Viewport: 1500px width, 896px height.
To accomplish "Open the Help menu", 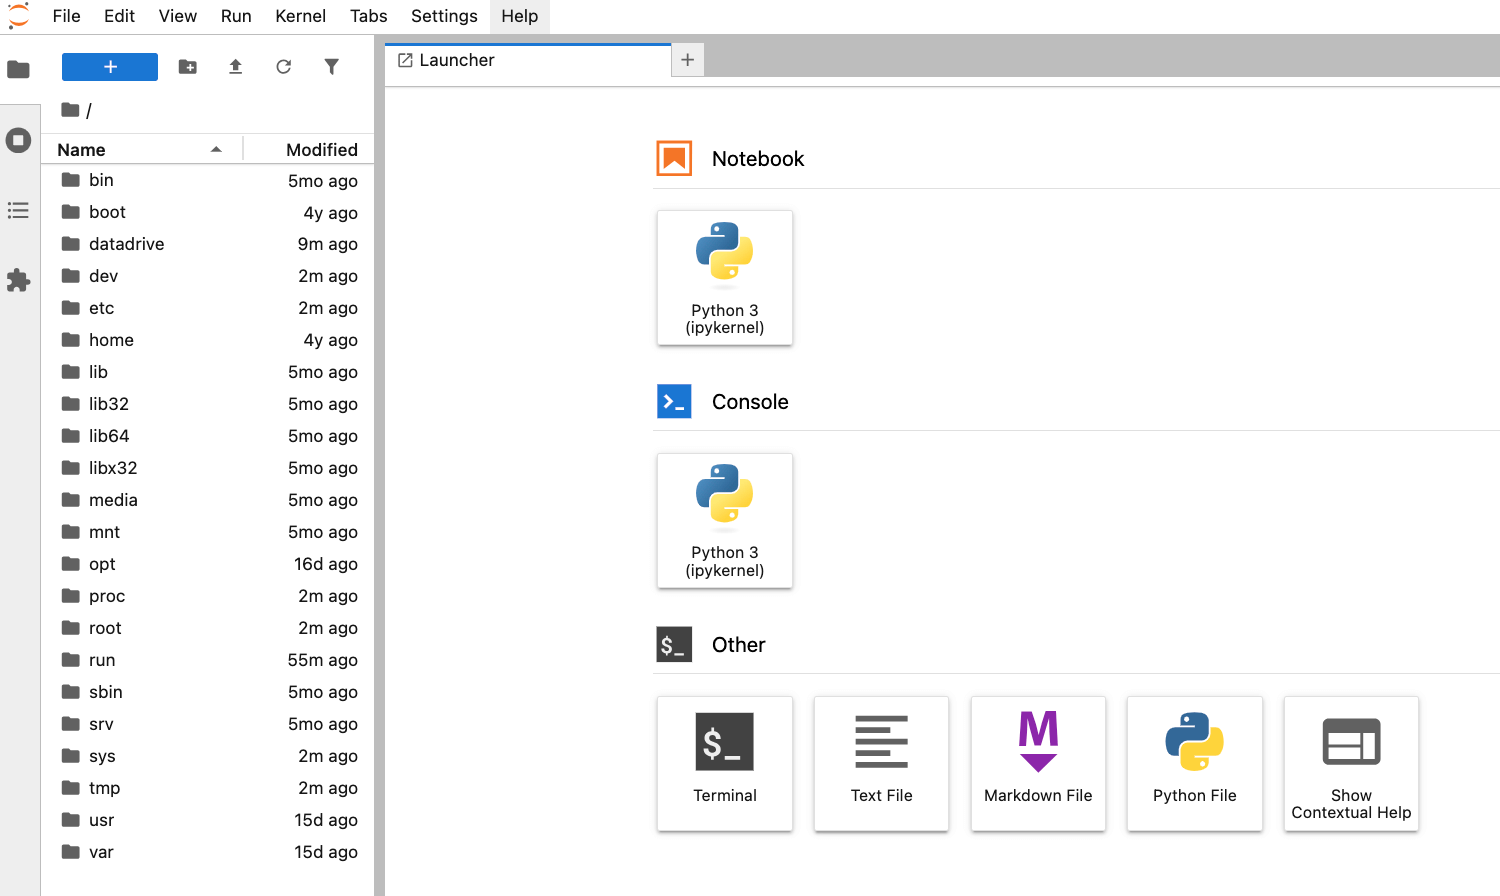I will point(519,16).
